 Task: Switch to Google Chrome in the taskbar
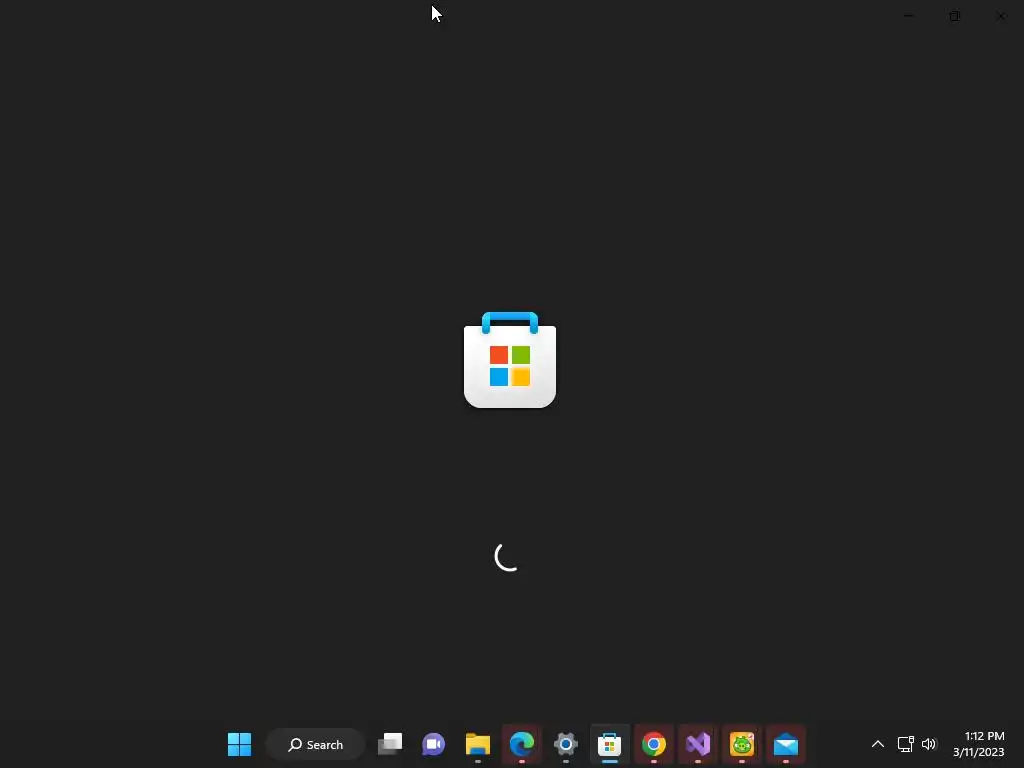654,744
